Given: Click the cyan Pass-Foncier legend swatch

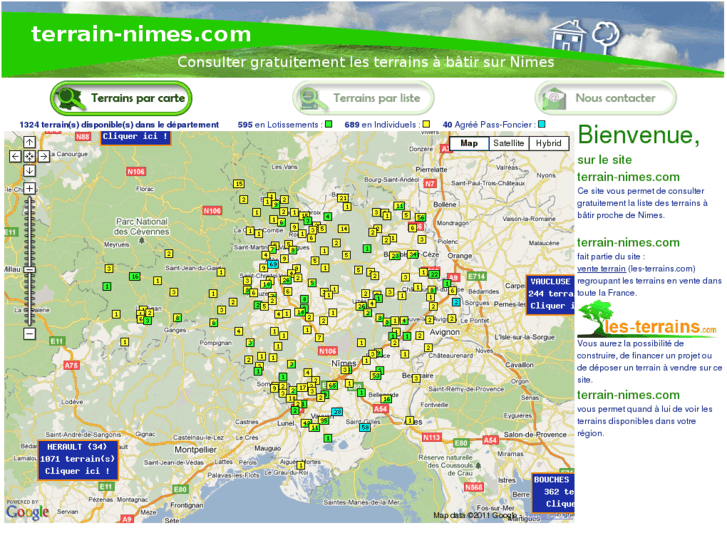Looking at the screenshot, I should (542, 124).
